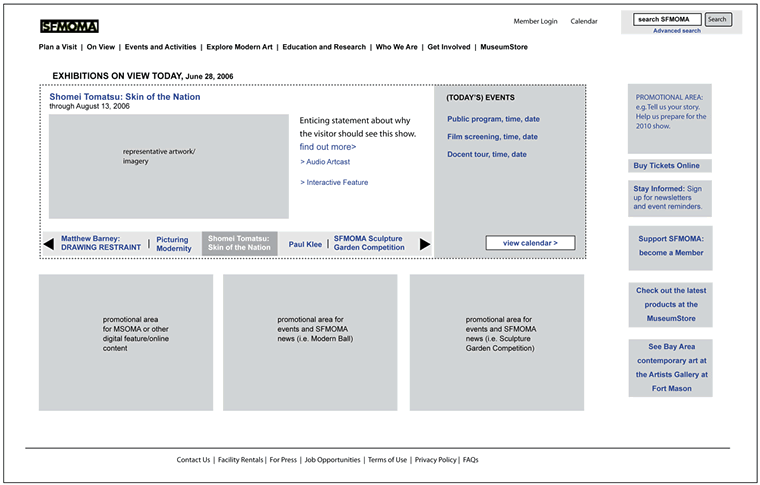Click the left arrow in exhibition carousel

[48, 244]
